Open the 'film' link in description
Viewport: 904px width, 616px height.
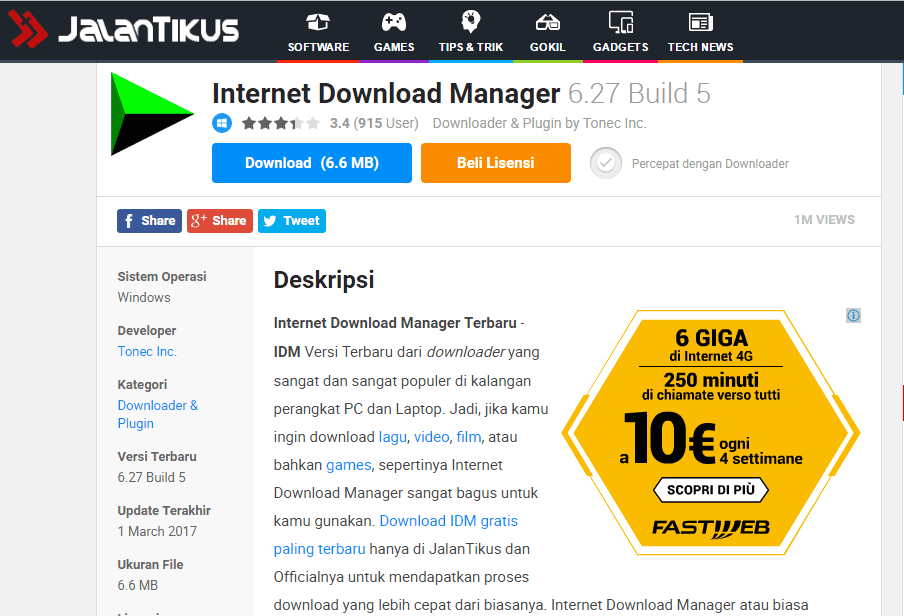pyautogui.click(x=469, y=437)
